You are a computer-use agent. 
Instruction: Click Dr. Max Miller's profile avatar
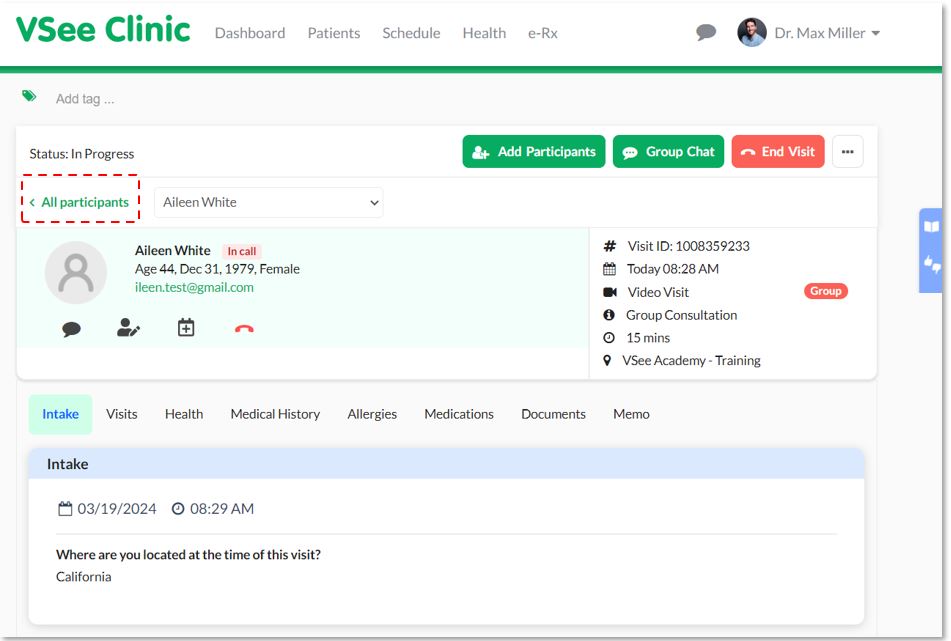coord(751,33)
